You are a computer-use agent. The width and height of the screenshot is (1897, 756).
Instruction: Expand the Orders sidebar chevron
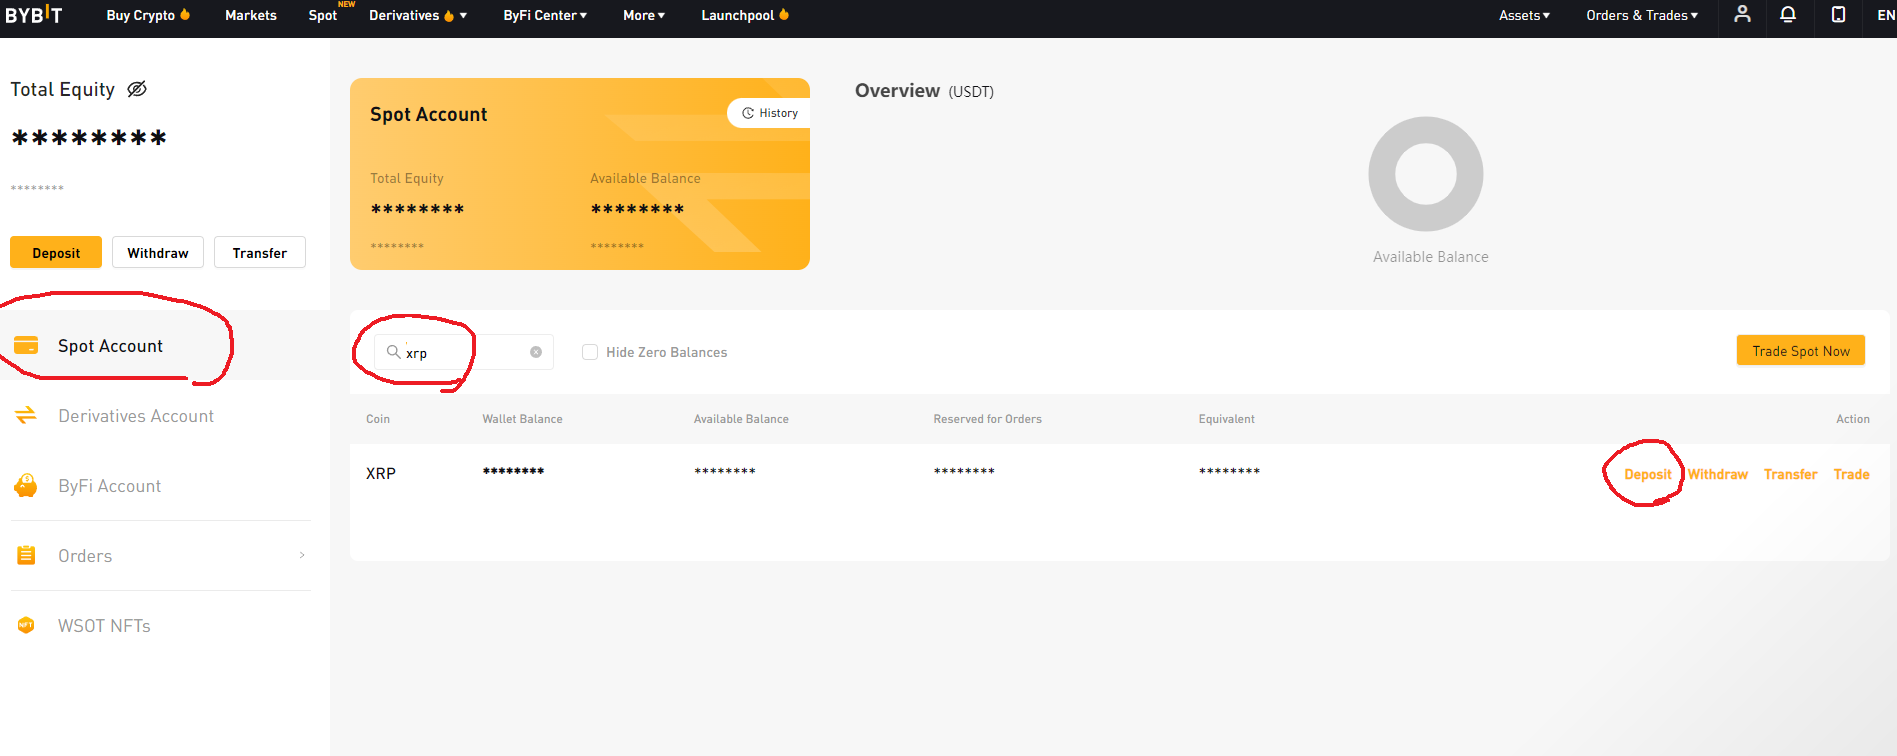pos(302,555)
